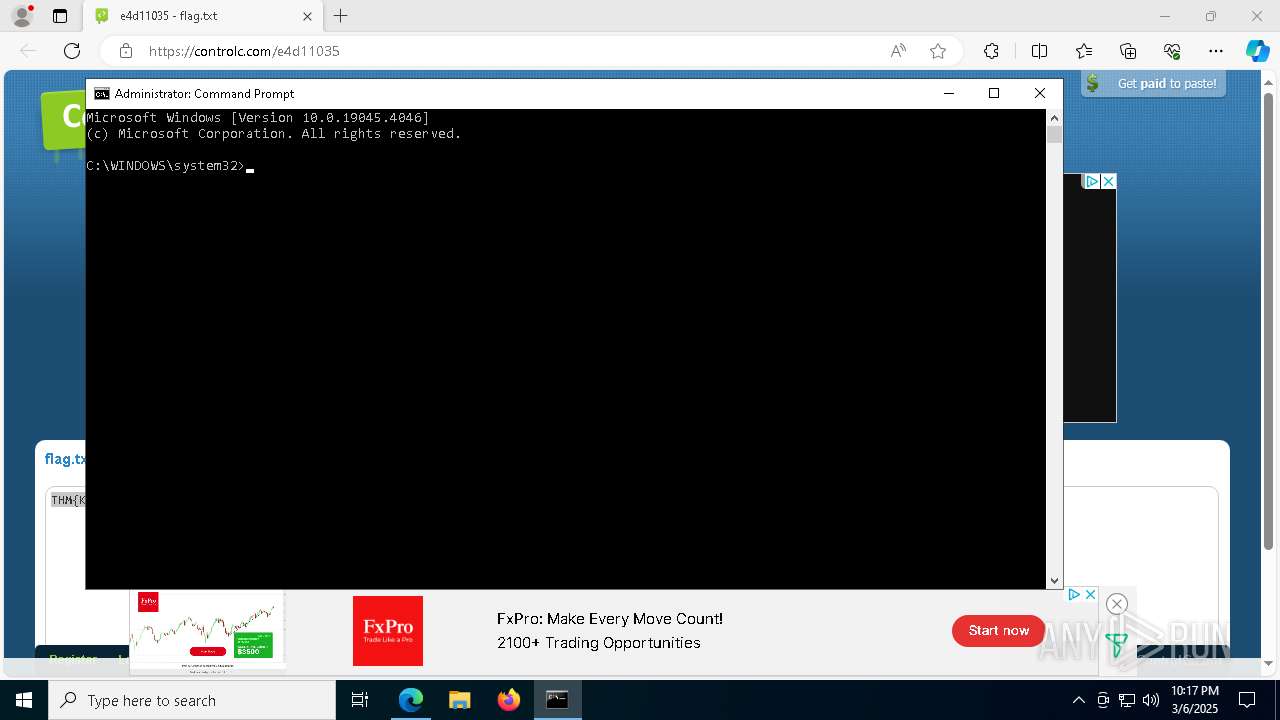Open the flag.txt paste title link
The width and height of the screenshot is (1280, 720).
(x=65, y=459)
